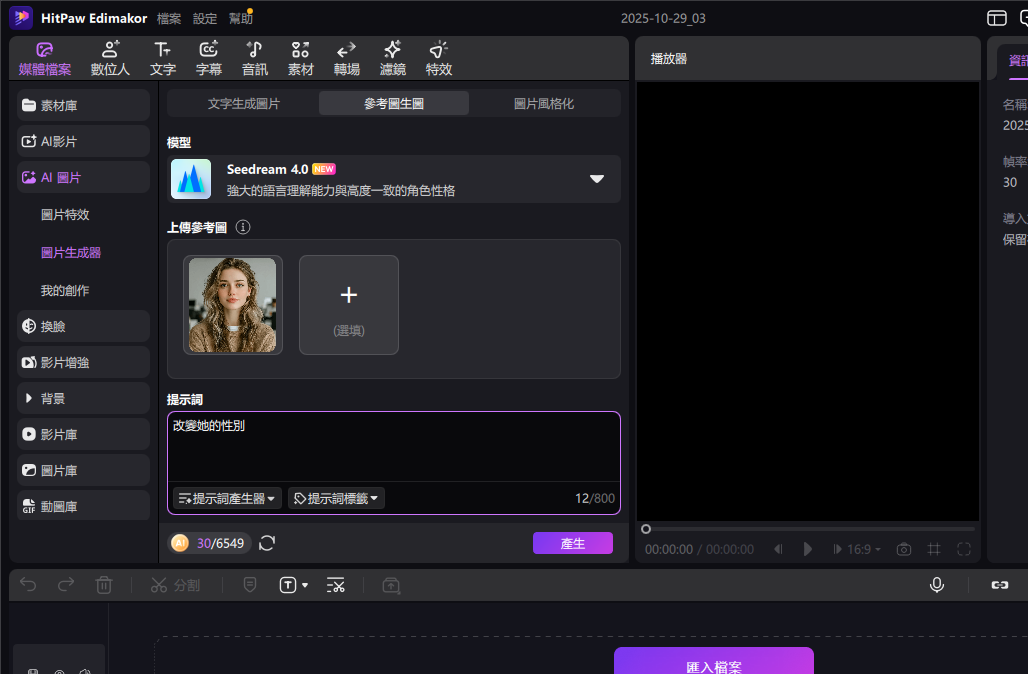Select the 音訊 audio toolbar icon

[254, 57]
